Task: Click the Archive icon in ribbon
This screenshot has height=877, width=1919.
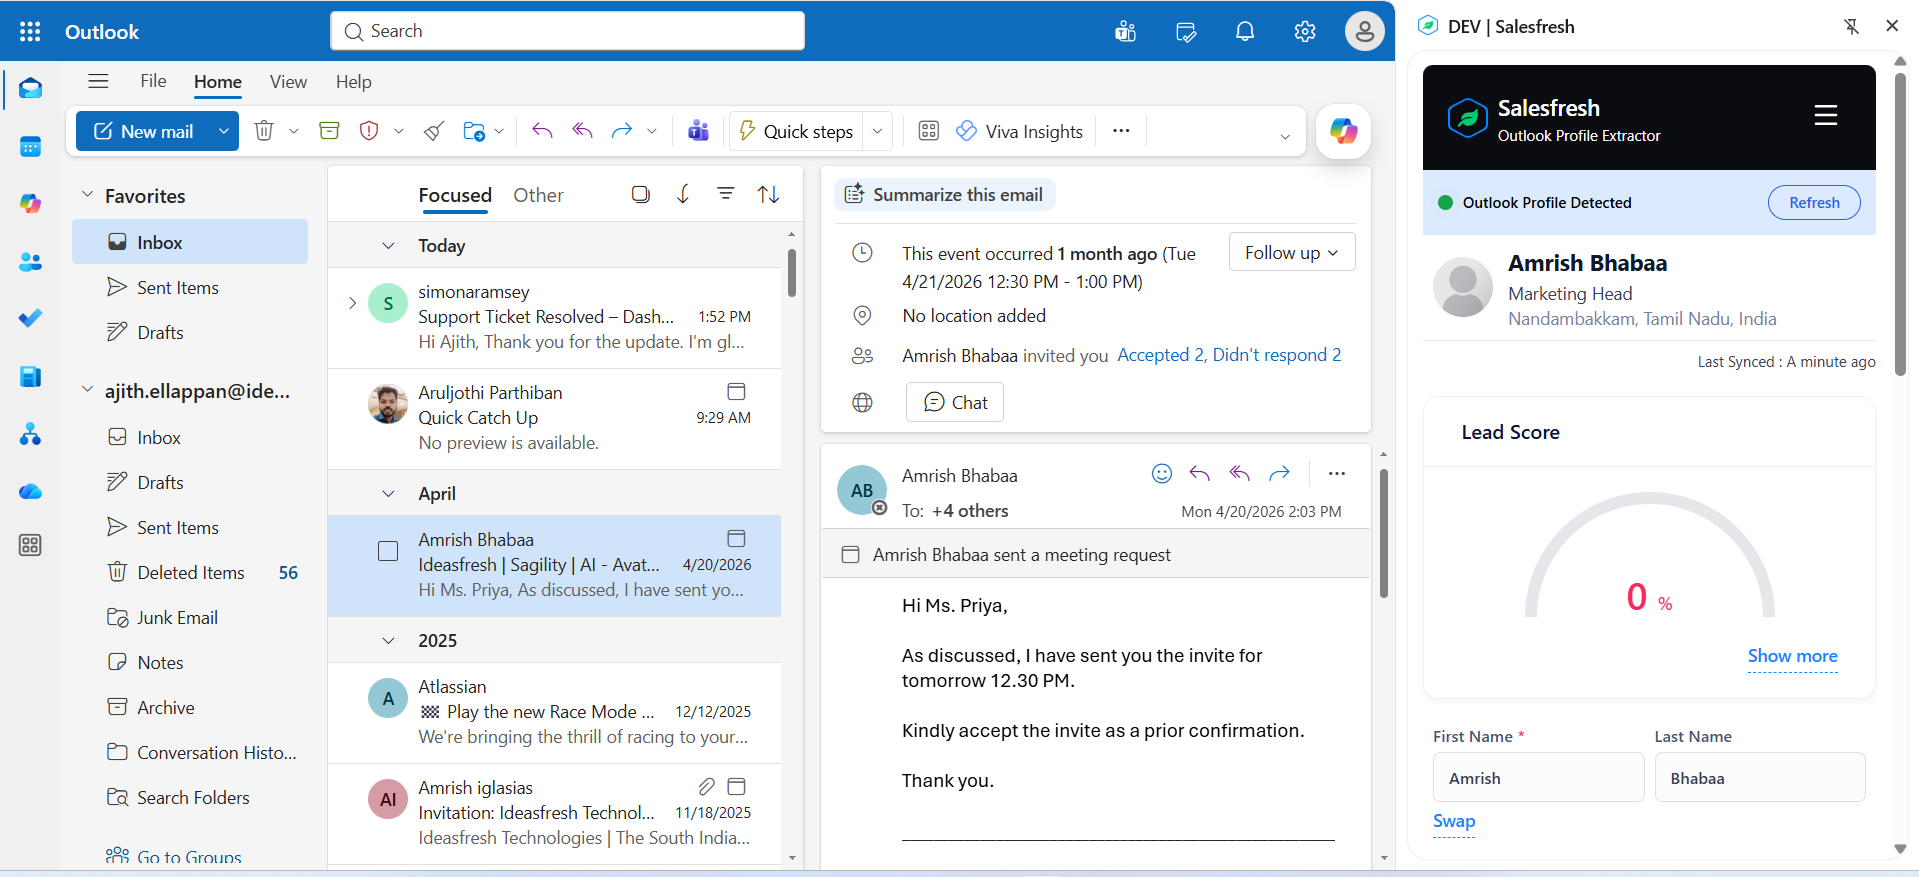Action: 329,131
